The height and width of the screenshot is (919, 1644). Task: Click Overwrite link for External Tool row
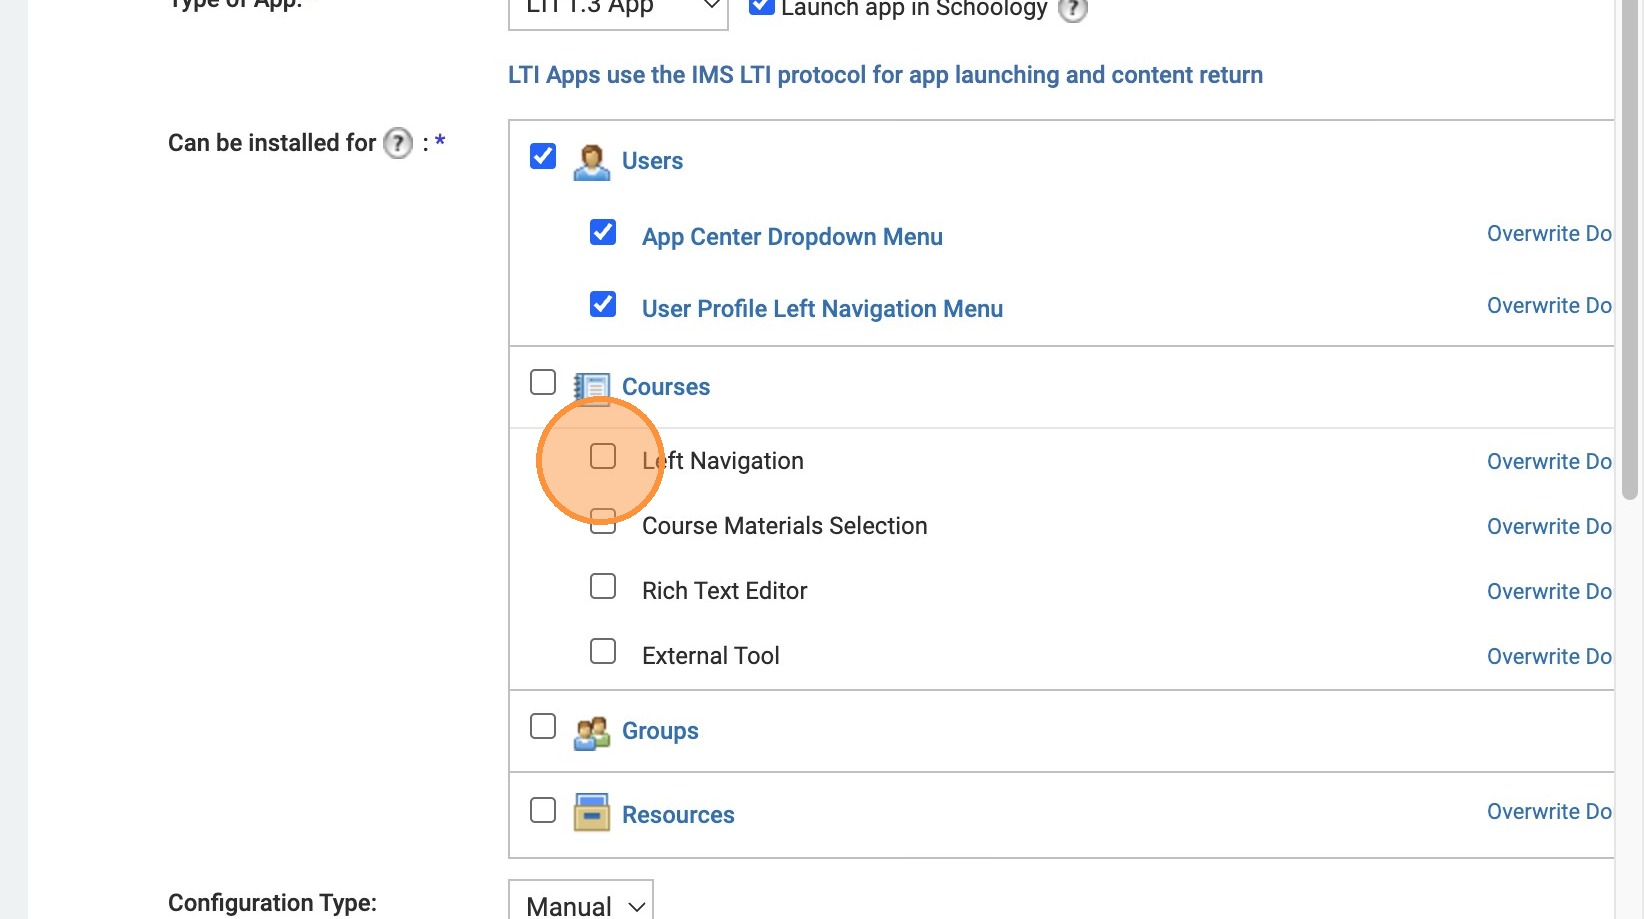point(1548,656)
